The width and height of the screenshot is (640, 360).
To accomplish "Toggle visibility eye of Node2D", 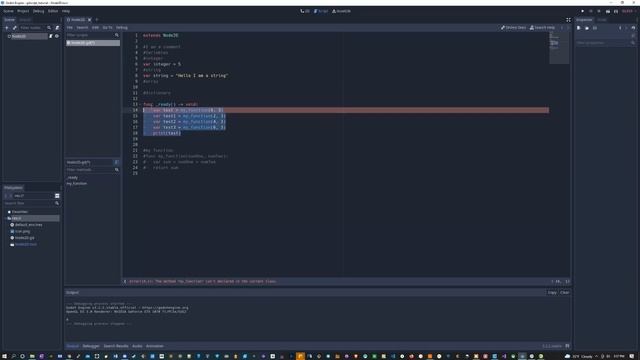I will (x=57, y=36).
